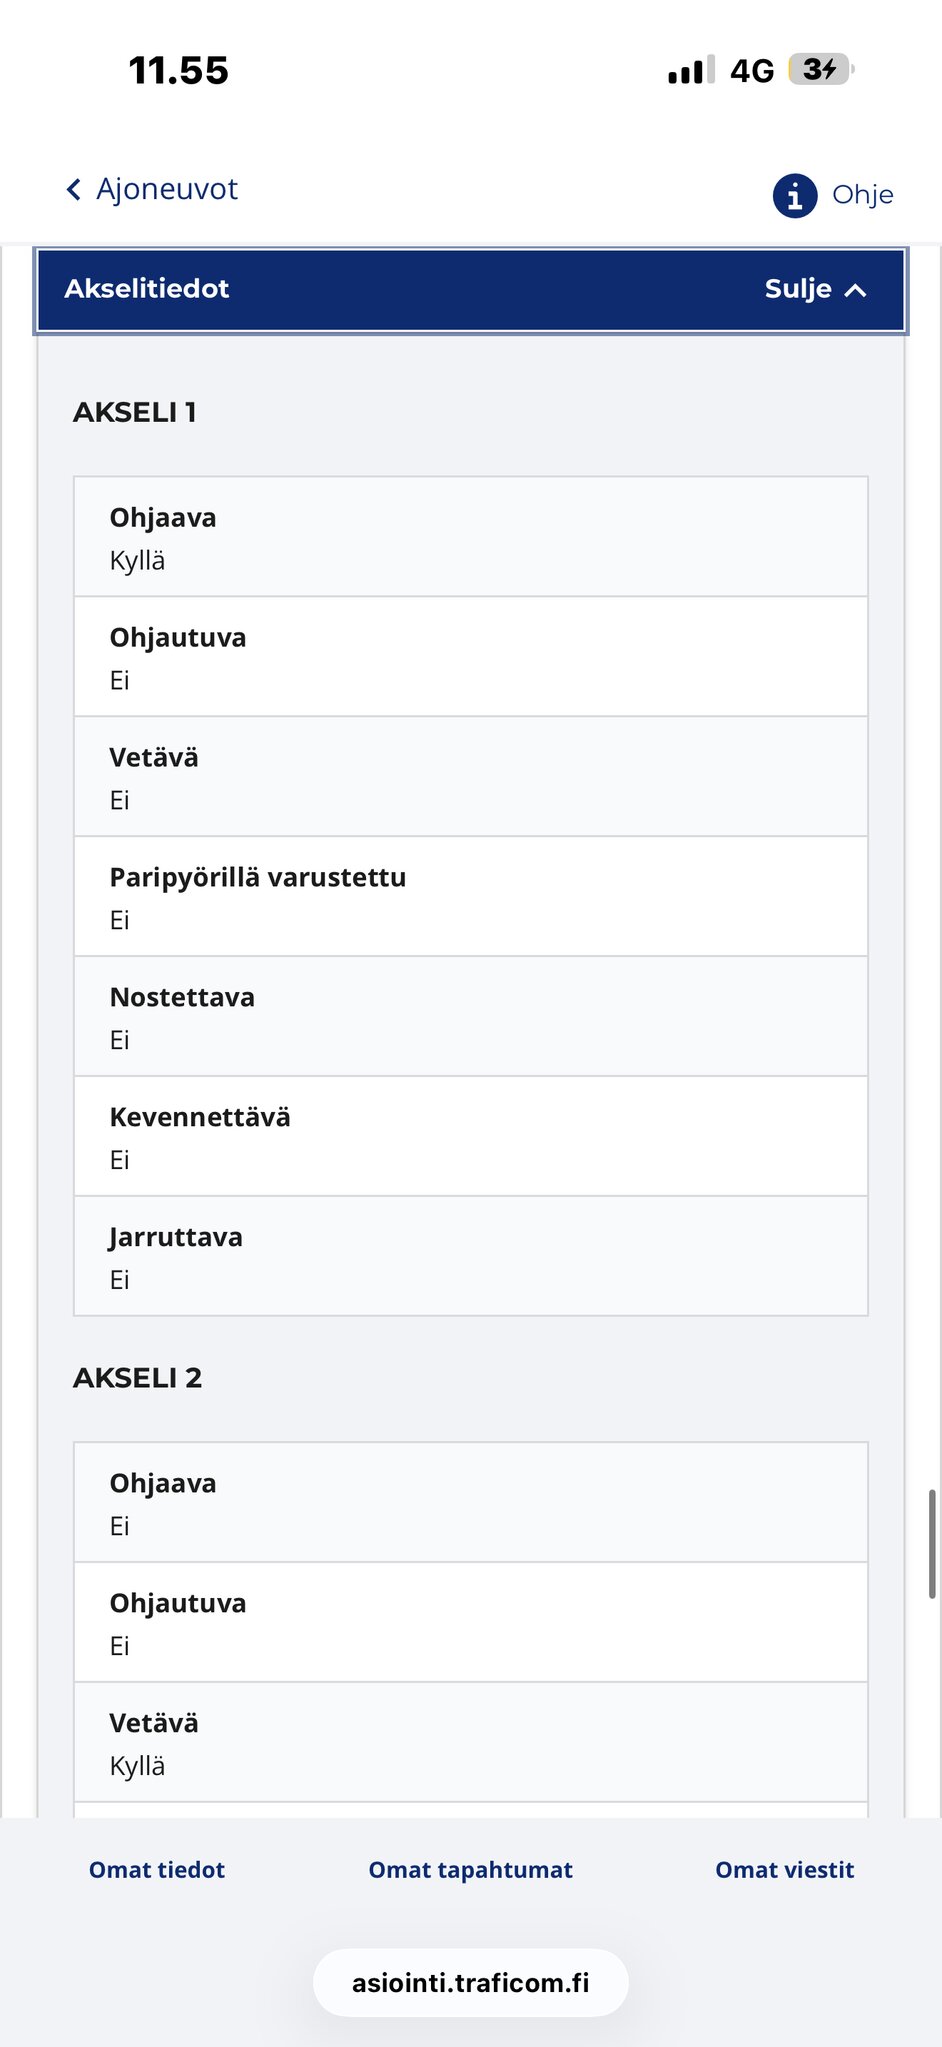Tap the battery charging indicator
The height and width of the screenshot is (2047, 942).
click(821, 70)
